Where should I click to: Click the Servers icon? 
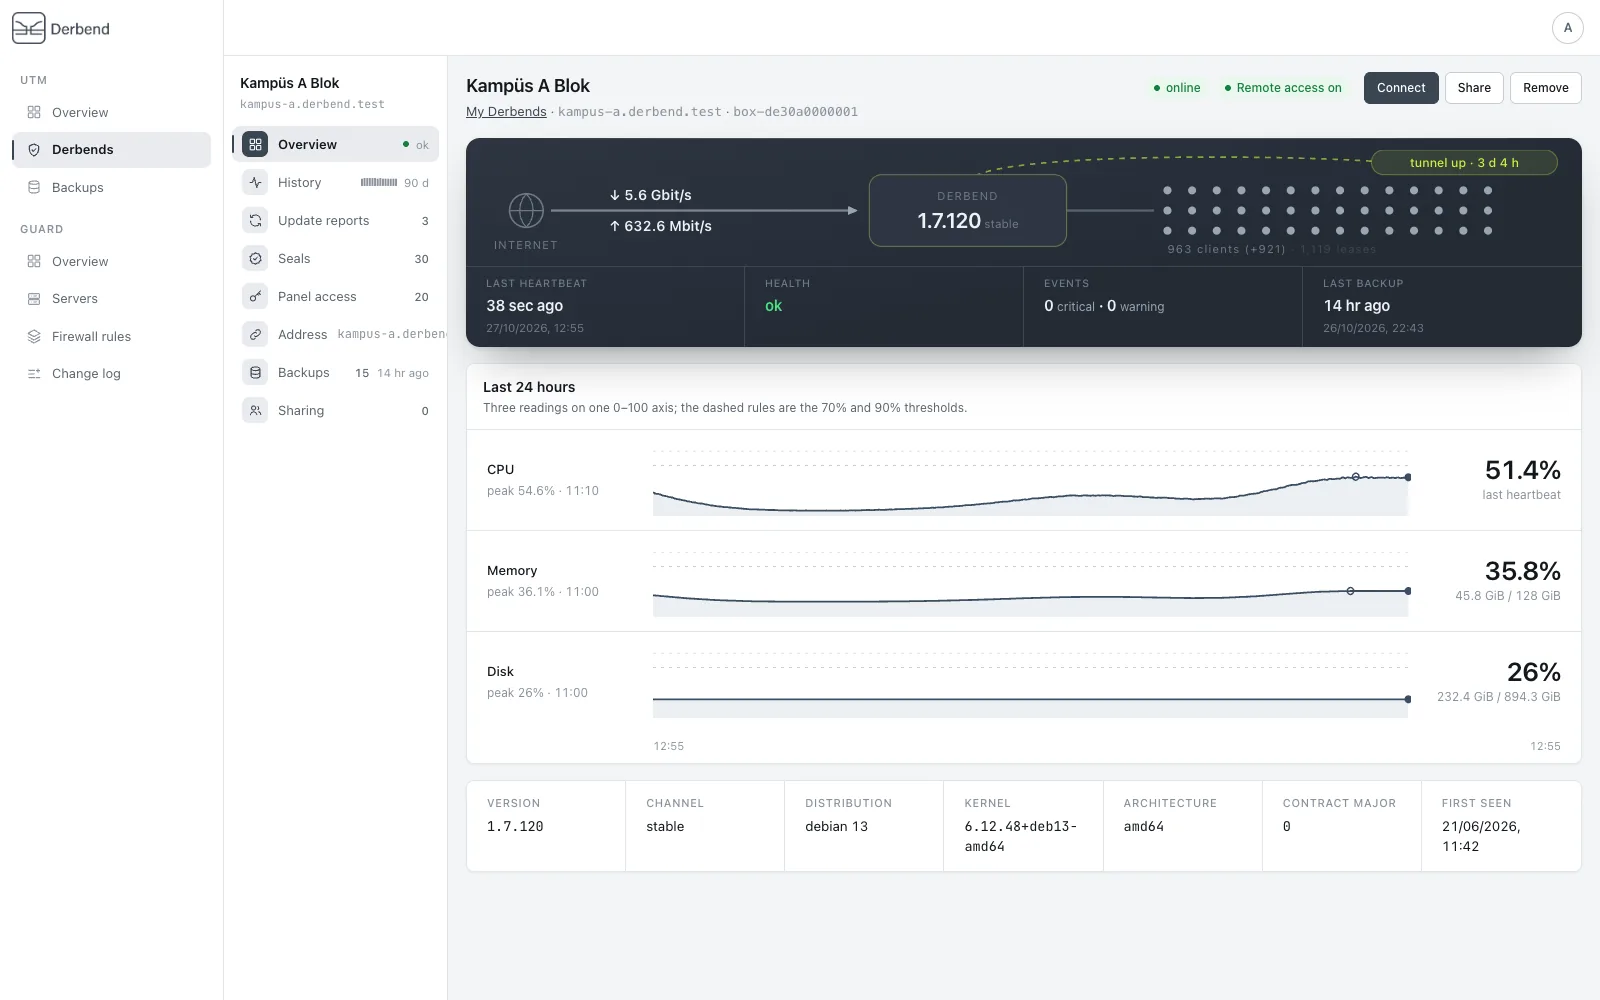point(34,299)
